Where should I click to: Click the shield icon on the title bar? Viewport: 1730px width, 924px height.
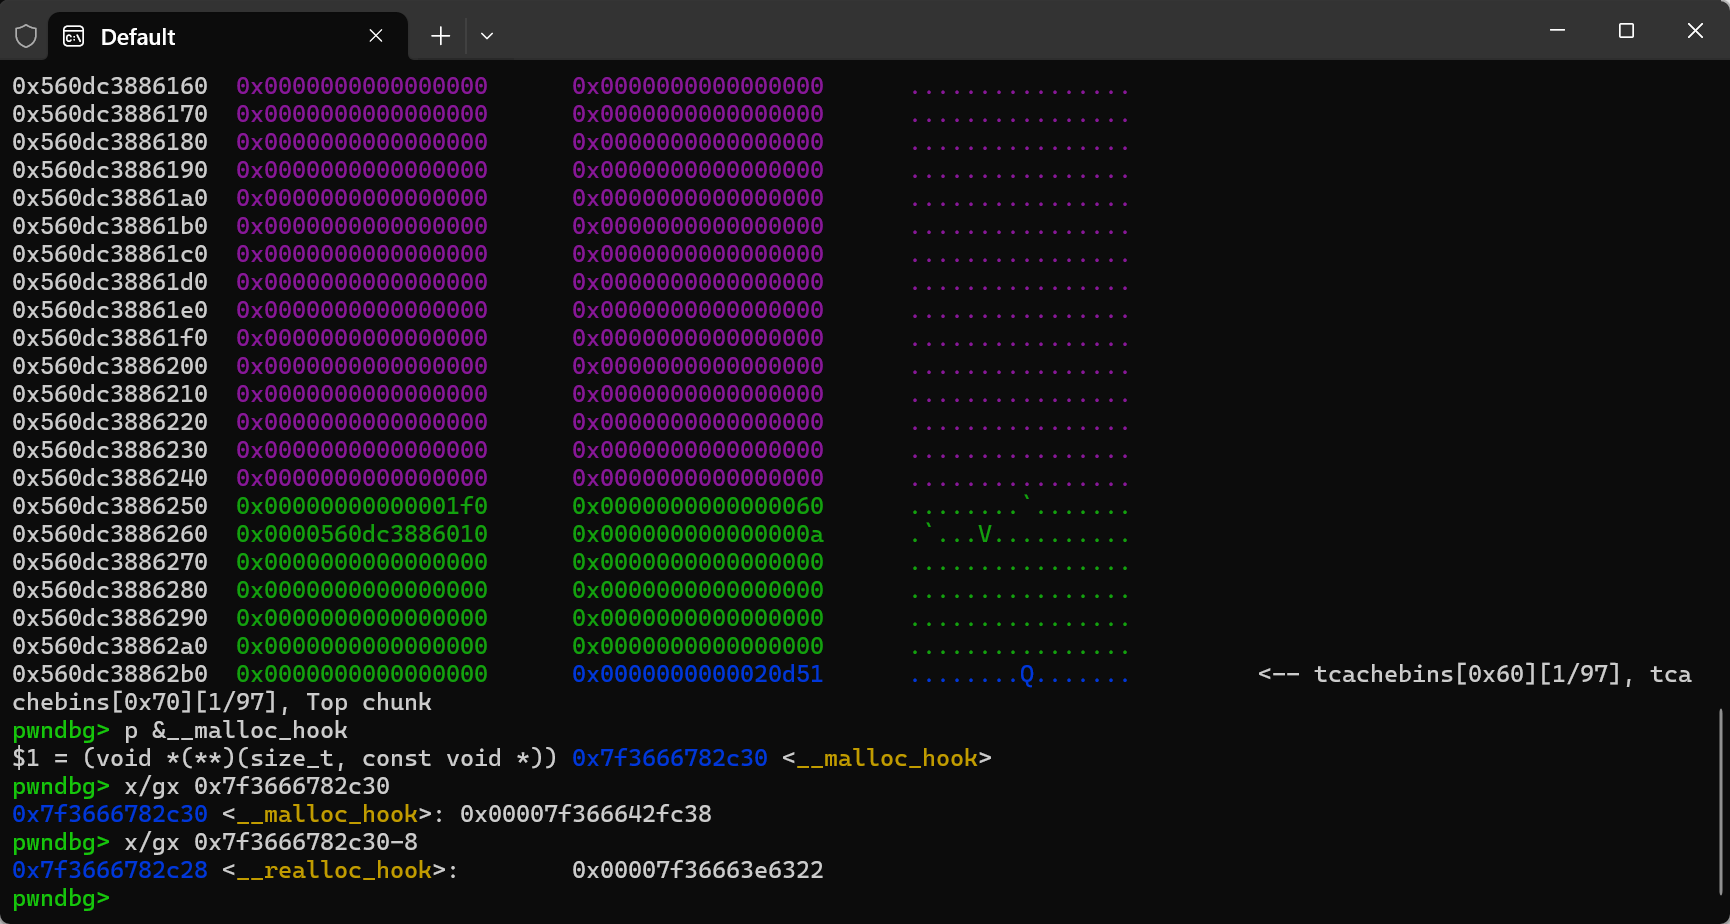[25, 35]
